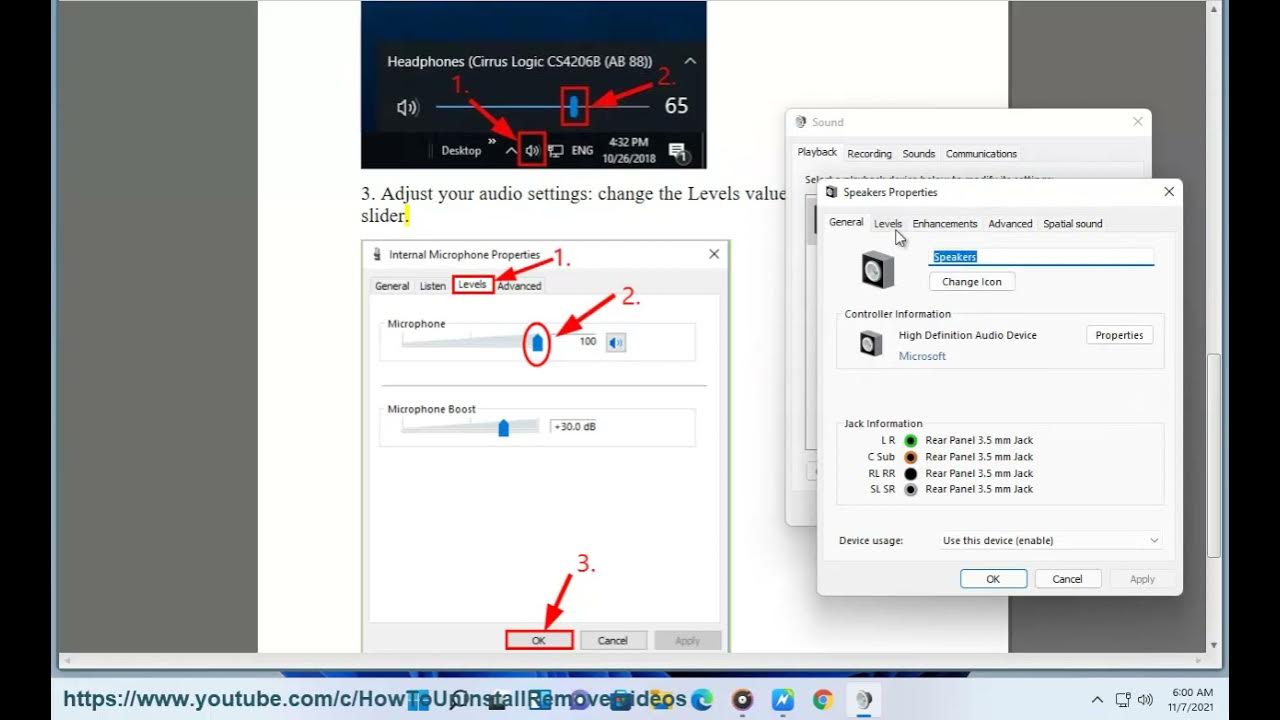Click the gray SL SR jack indicator

[x=910, y=489]
